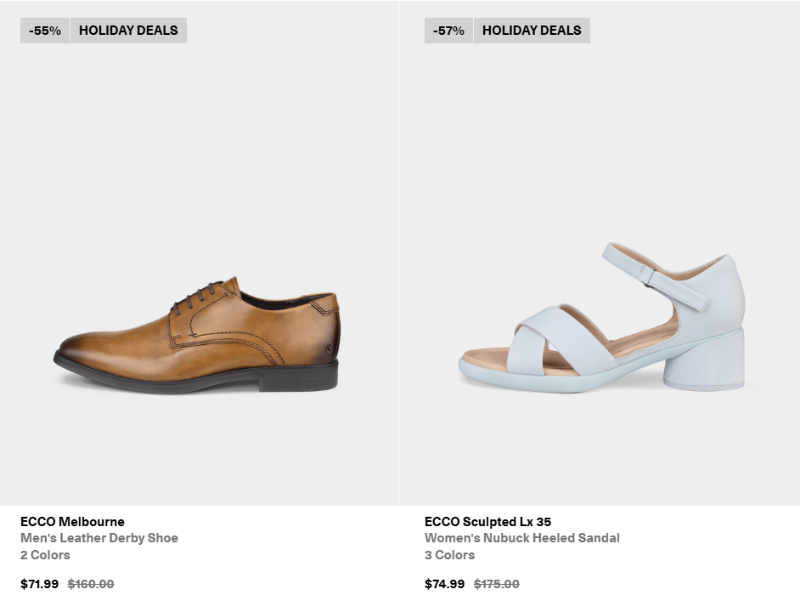Select HOLIDAY DEALS tag on Sculpted sandal
The image size is (800, 595).
point(532,31)
